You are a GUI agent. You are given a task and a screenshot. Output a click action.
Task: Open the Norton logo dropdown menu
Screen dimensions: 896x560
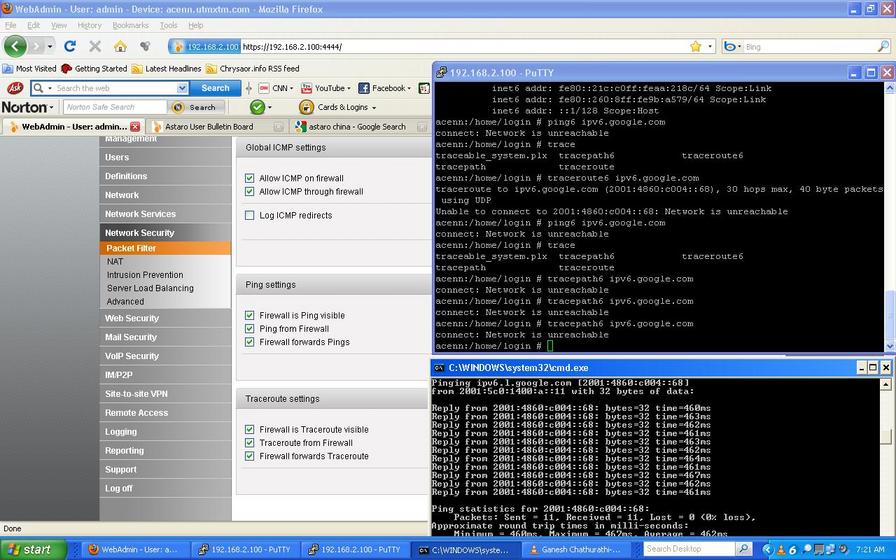(x=28, y=107)
